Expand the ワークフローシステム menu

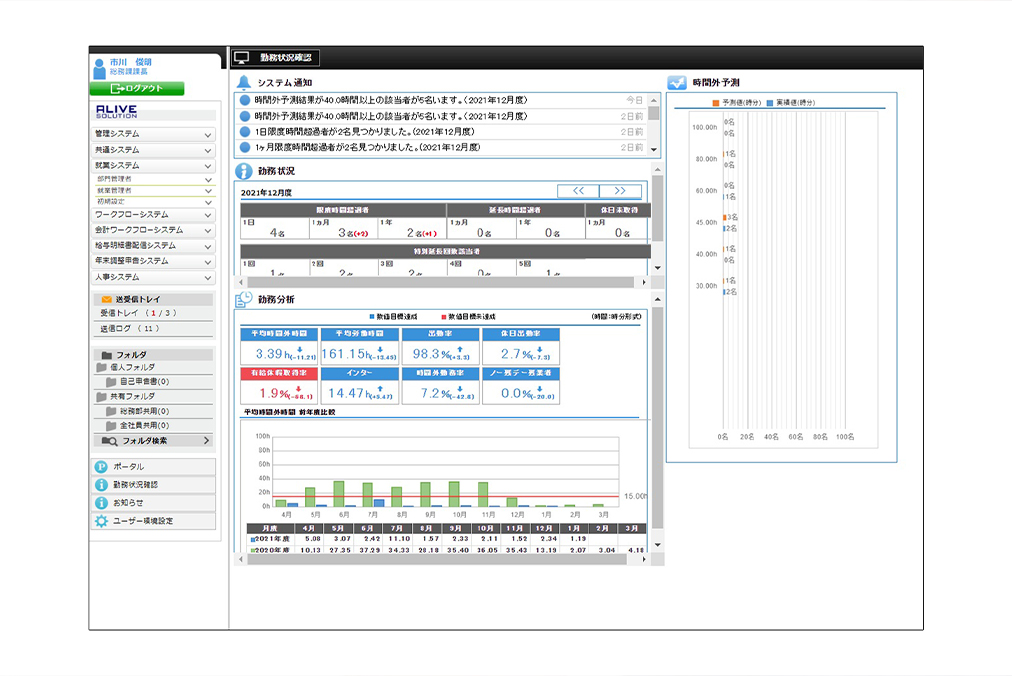207,215
